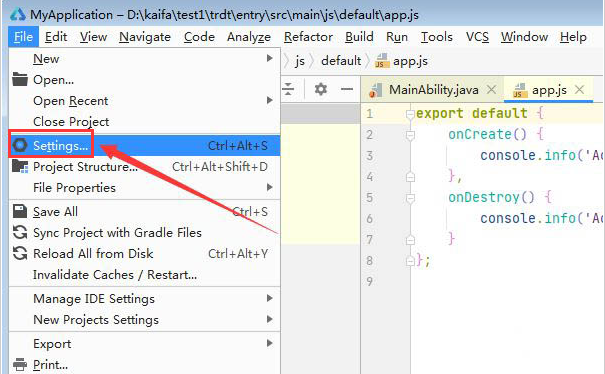Open the Refactor menu
The height and width of the screenshot is (374, 605).
tap(308, 37)
